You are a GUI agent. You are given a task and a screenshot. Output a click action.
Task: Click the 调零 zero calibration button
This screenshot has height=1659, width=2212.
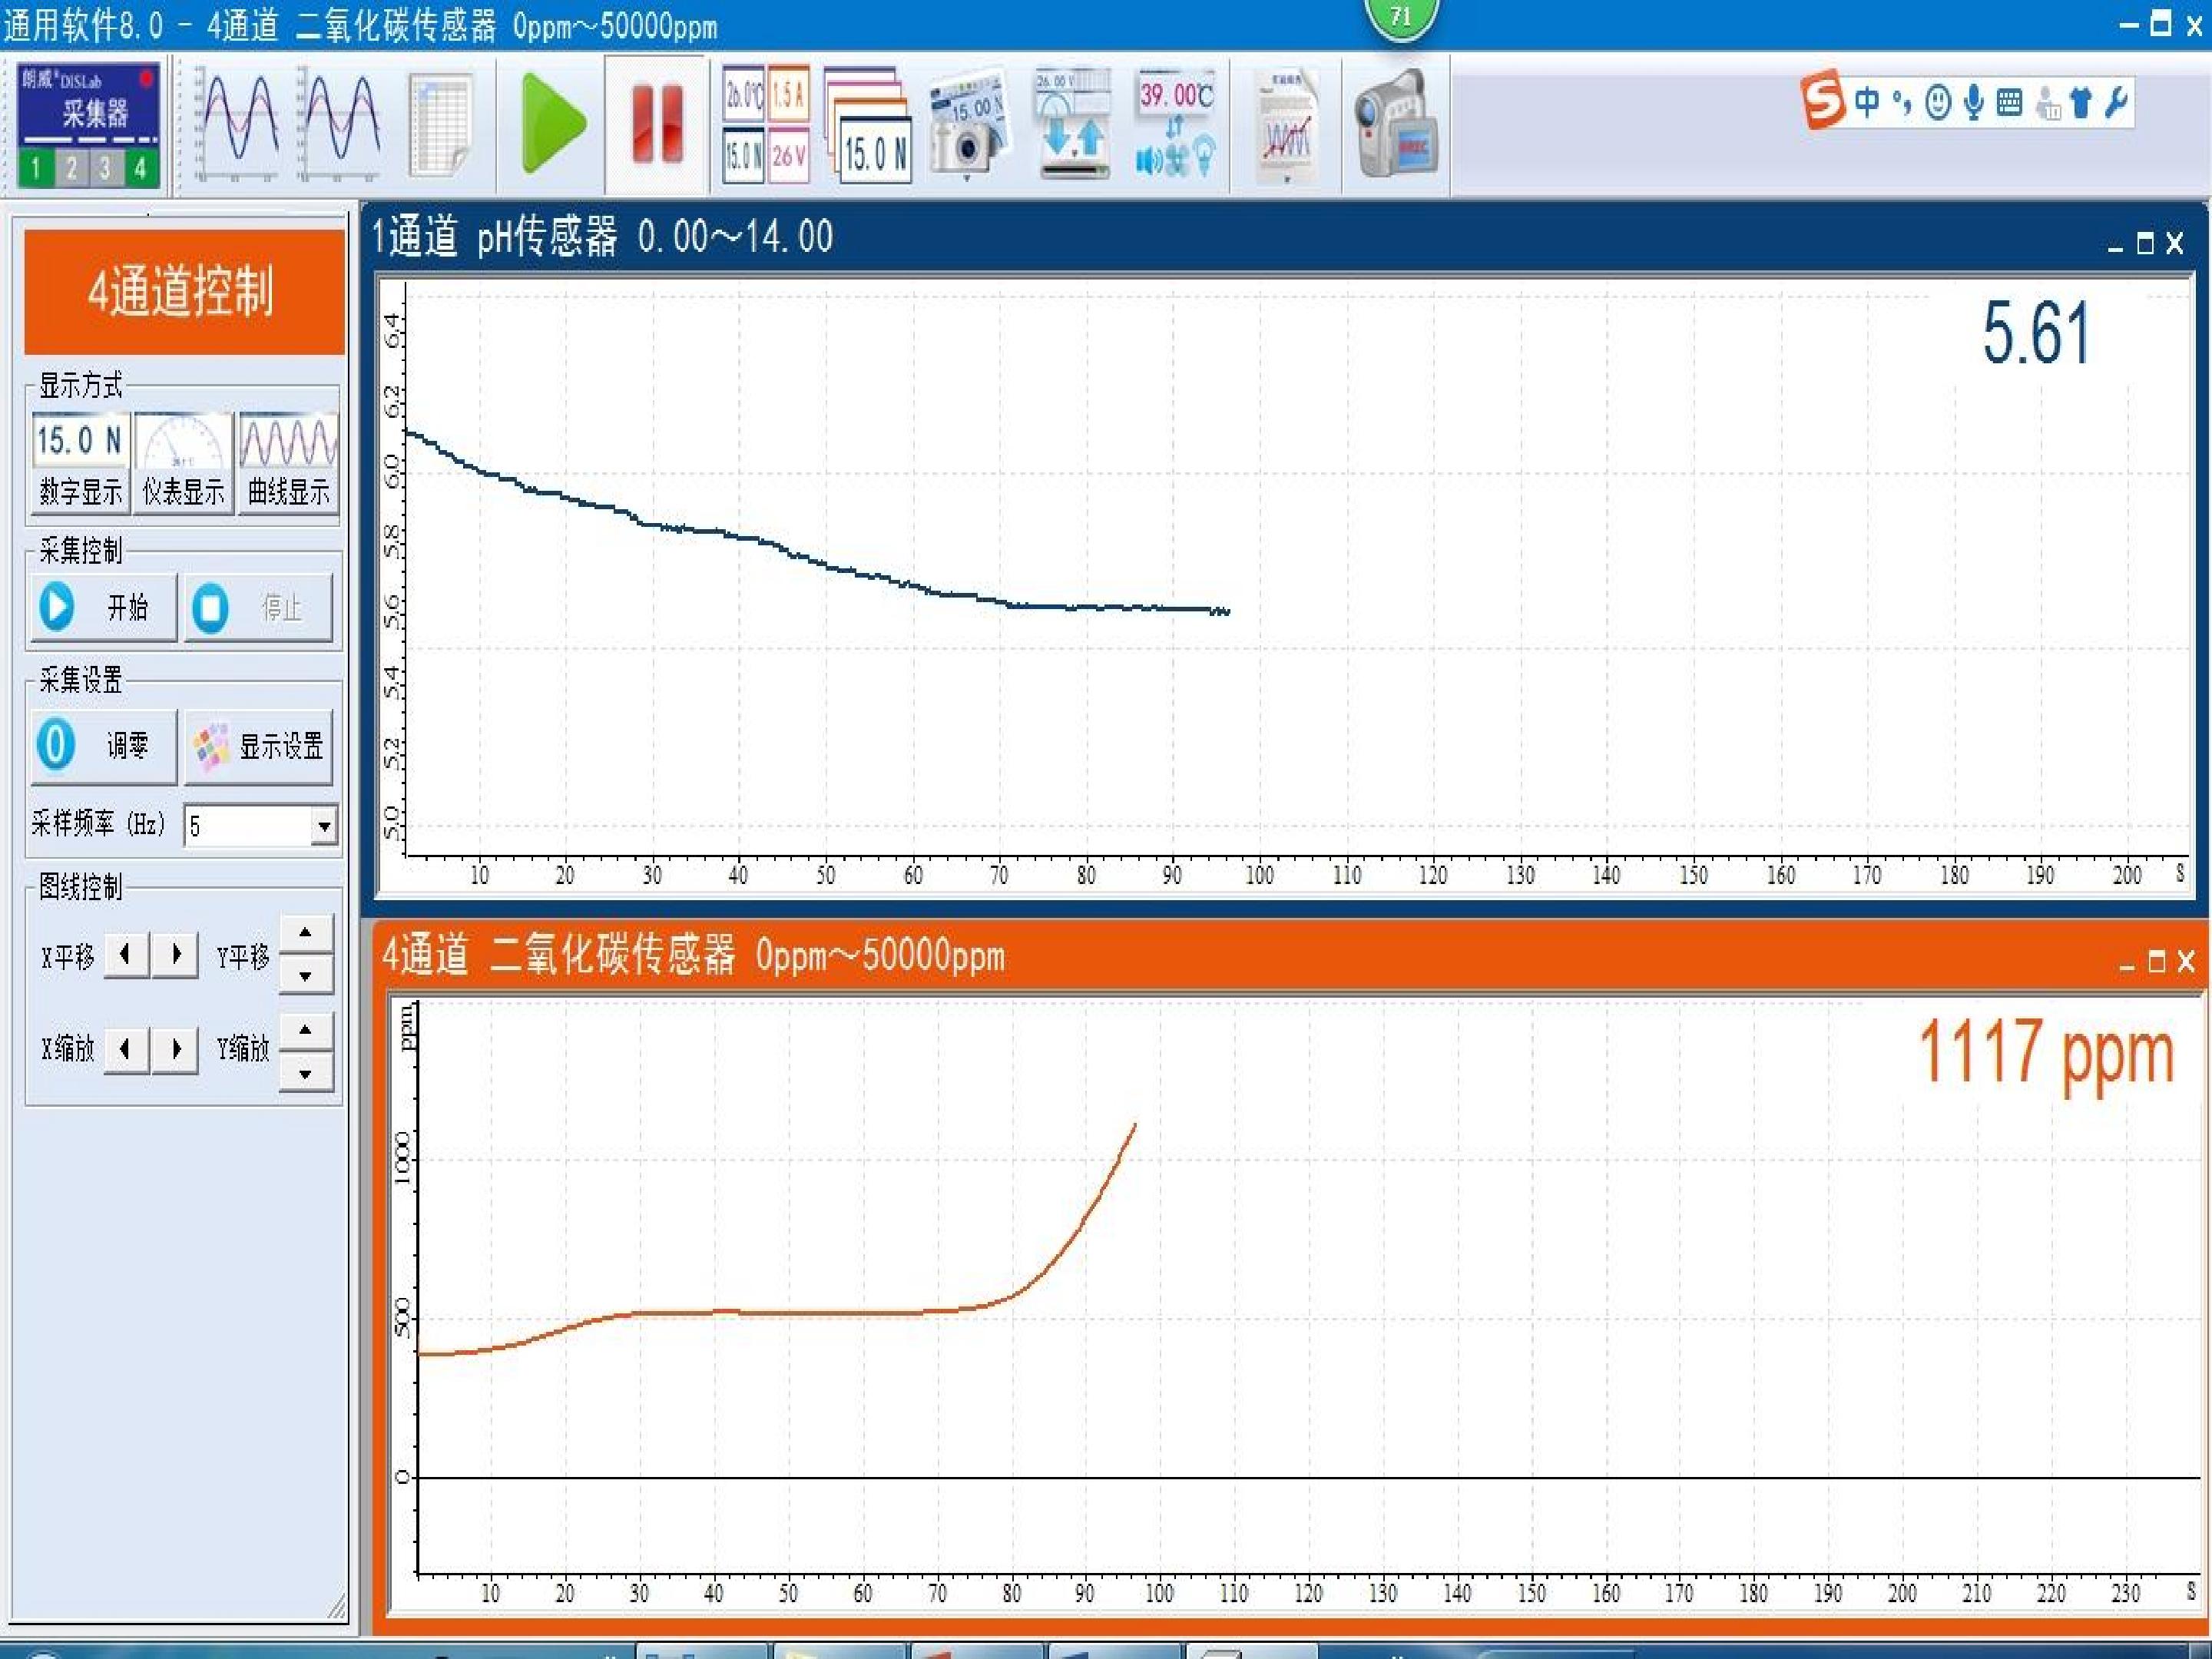click(x=104, y=745)
